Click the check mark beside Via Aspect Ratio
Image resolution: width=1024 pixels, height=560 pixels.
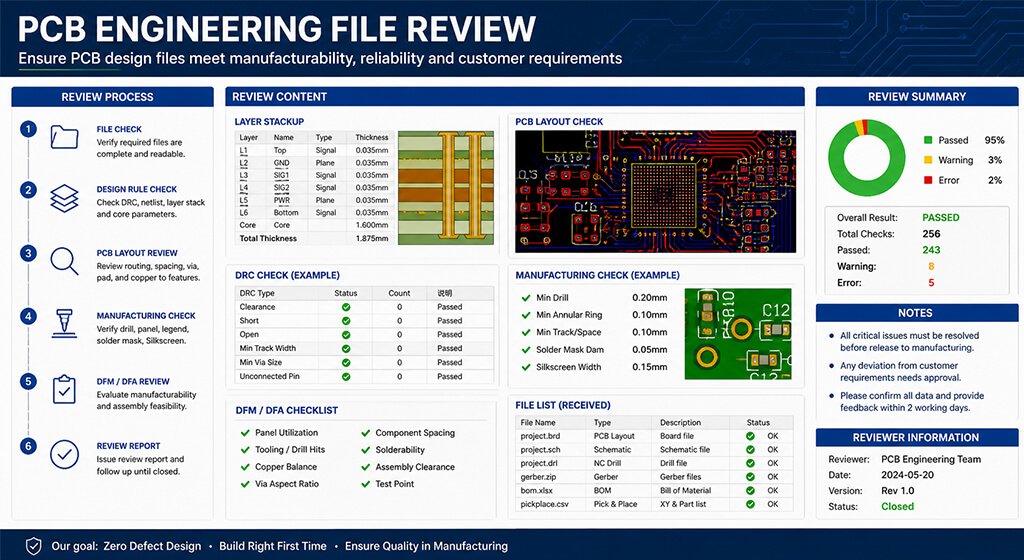tap(246, 484)
